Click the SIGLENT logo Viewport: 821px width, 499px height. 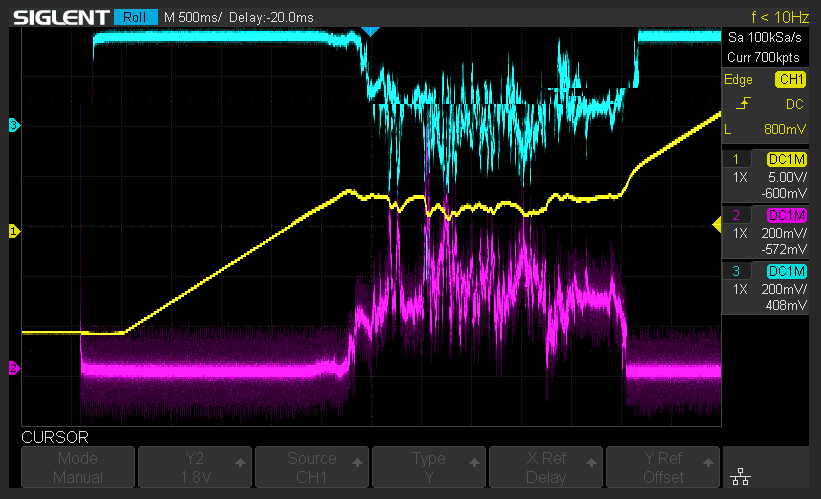61,17
